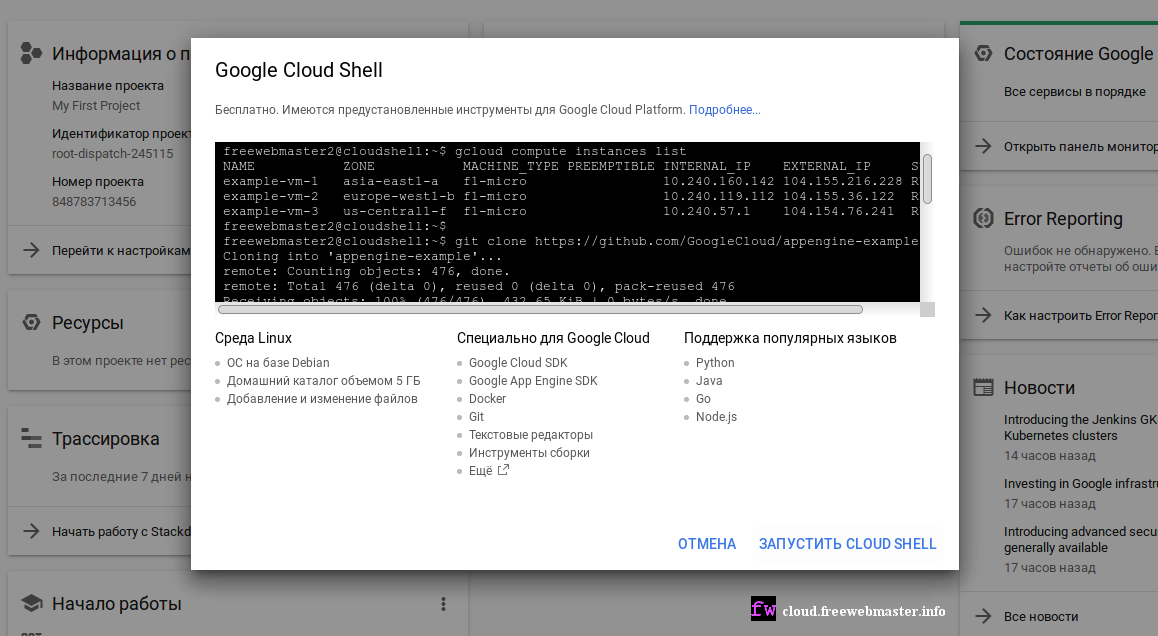Open the Все новости link
The image size is (1158, 636).
[1041, 616]
